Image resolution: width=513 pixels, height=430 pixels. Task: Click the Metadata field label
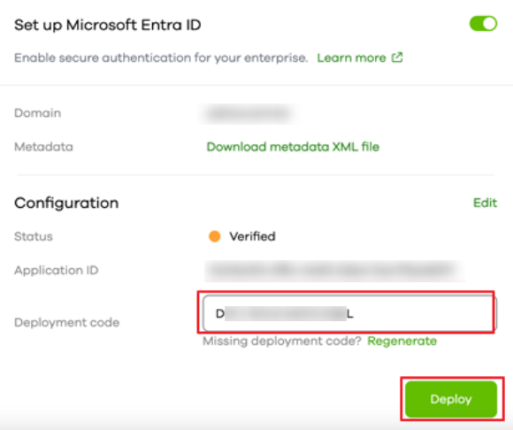coord(44,147)
